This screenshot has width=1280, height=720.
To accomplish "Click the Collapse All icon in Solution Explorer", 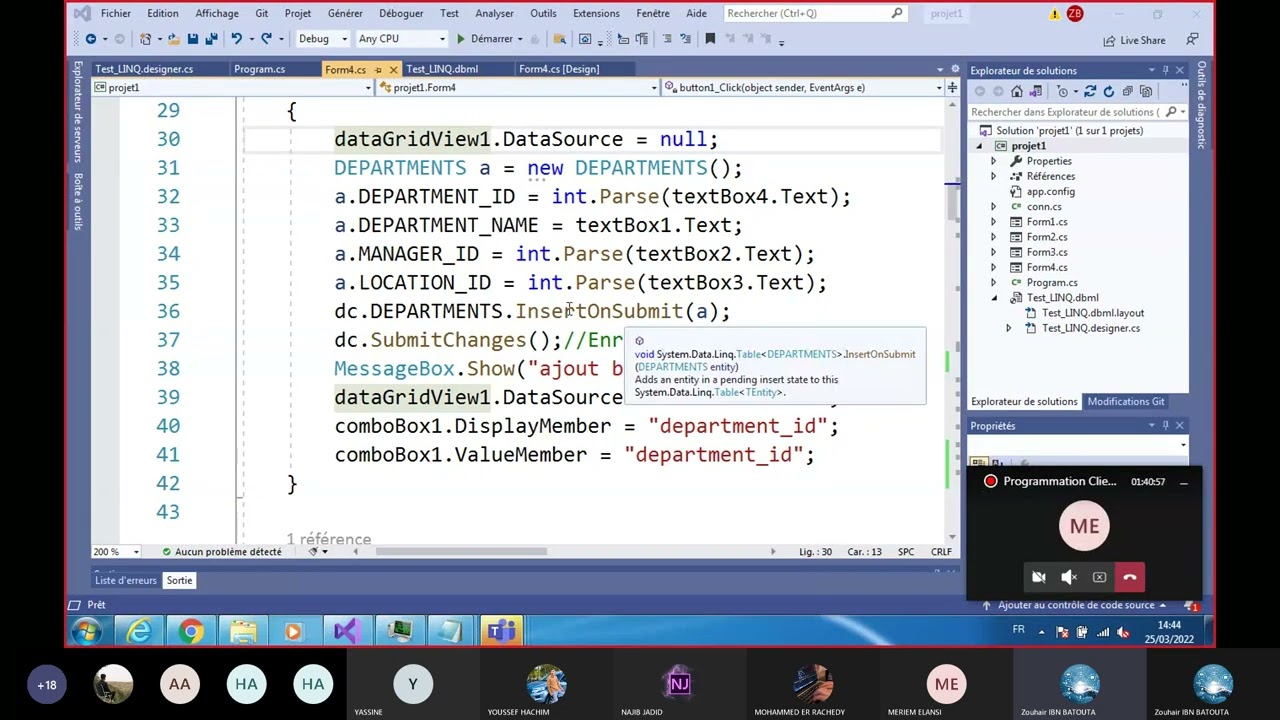I will pos(1128,91).
